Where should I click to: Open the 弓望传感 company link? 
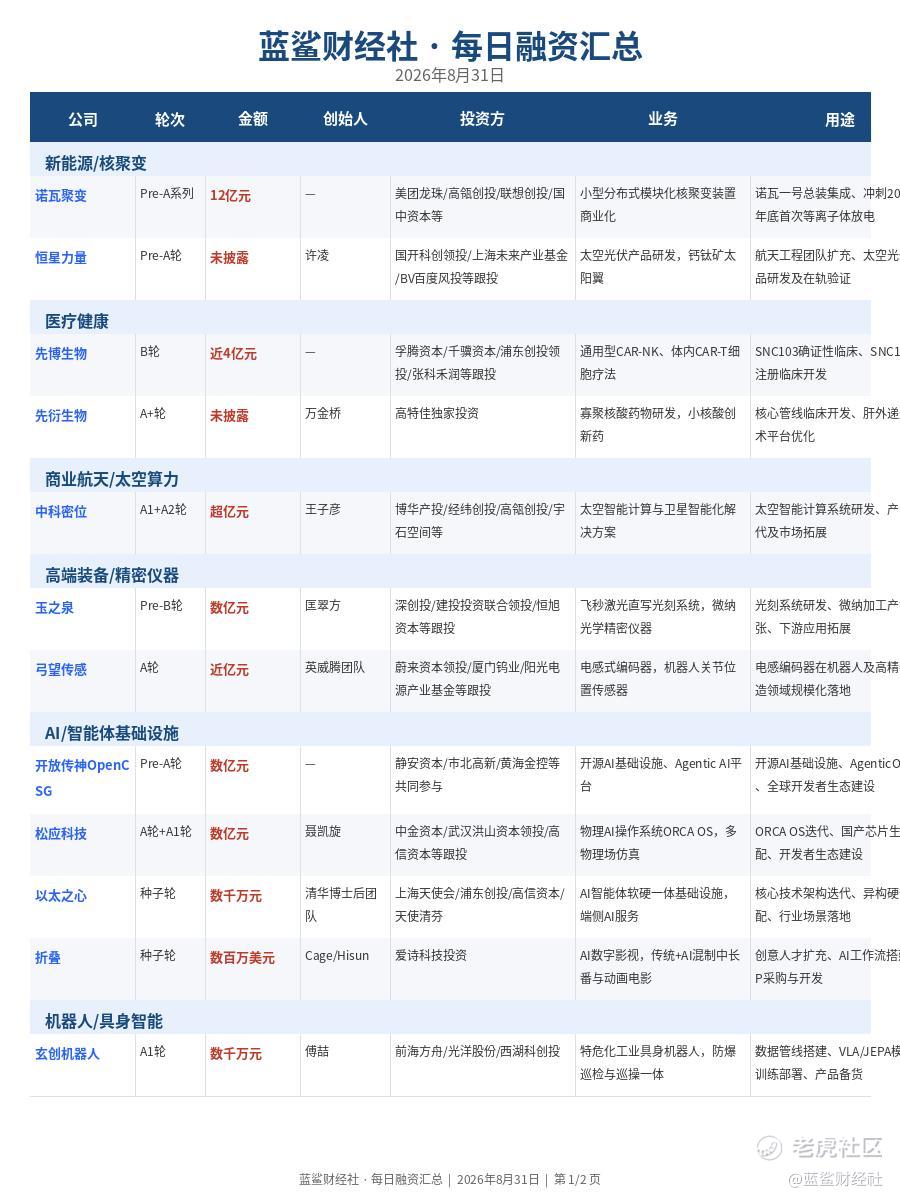(x=61, y=670)
